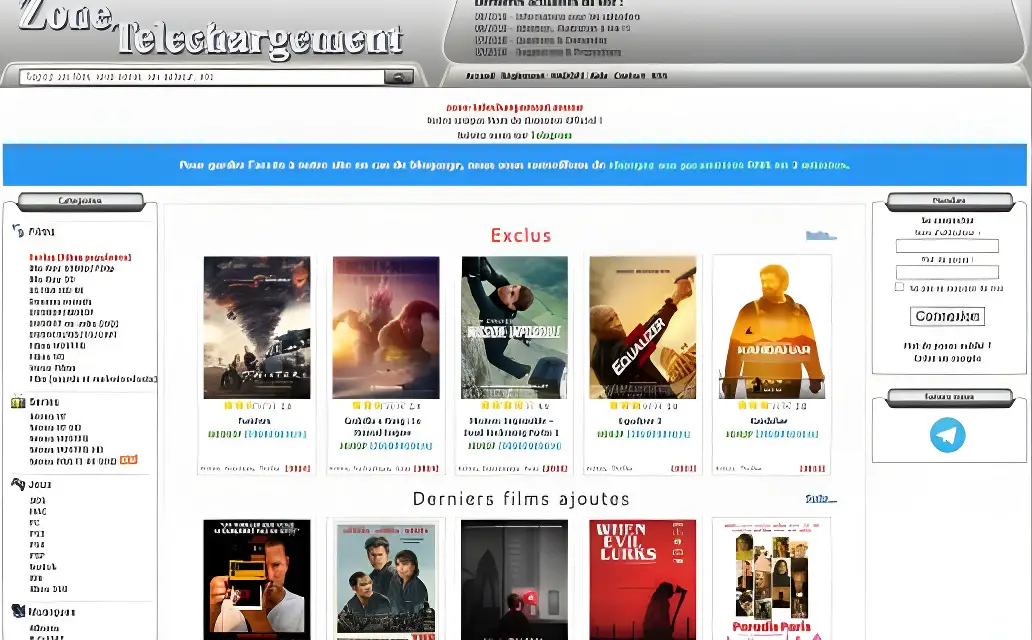
Task: Click the red bracketed link on the Twisters card
Action: (x=297, y=468)
